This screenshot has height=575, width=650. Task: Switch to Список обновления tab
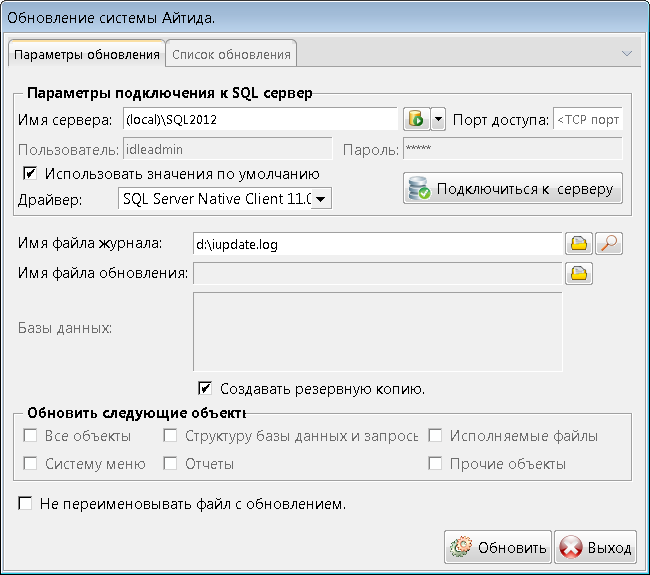point(231,54)
